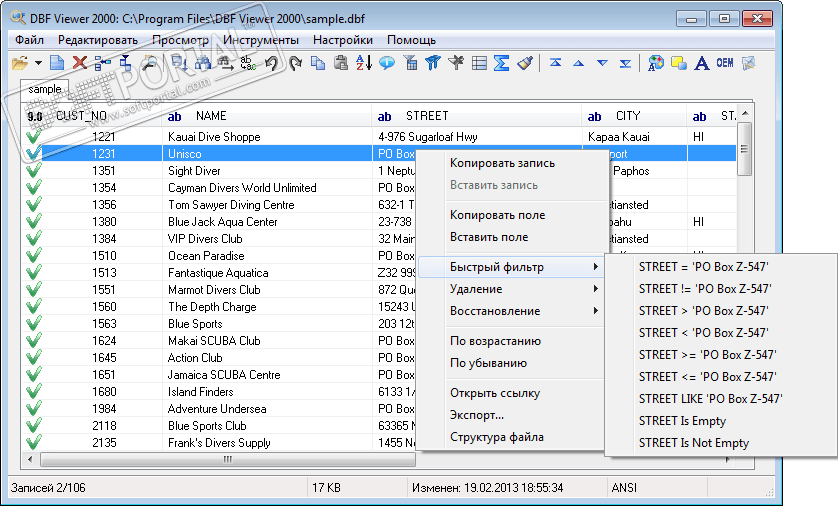Click the open file folder icon
838x506 pixels.
click(x=19, y=63)
